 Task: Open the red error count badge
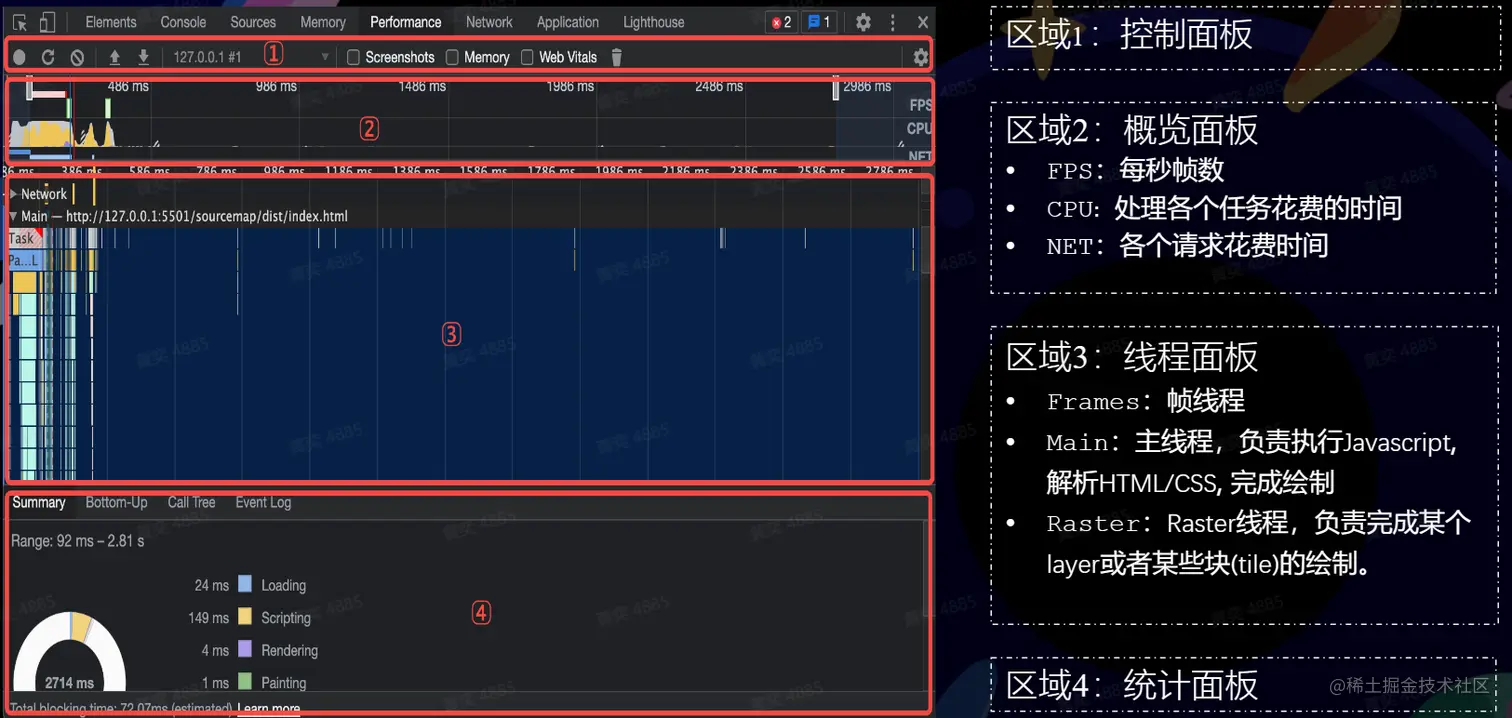(782, 22)
